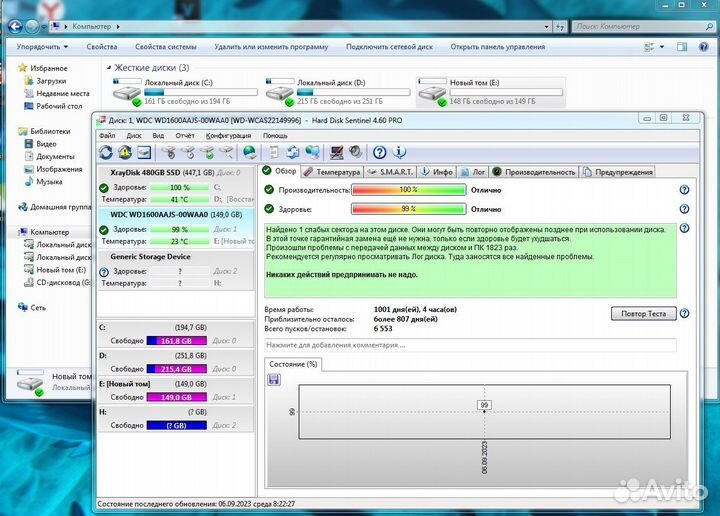Click Explorer back navigation arrow
720x516 pixels.
pos(15,27)
